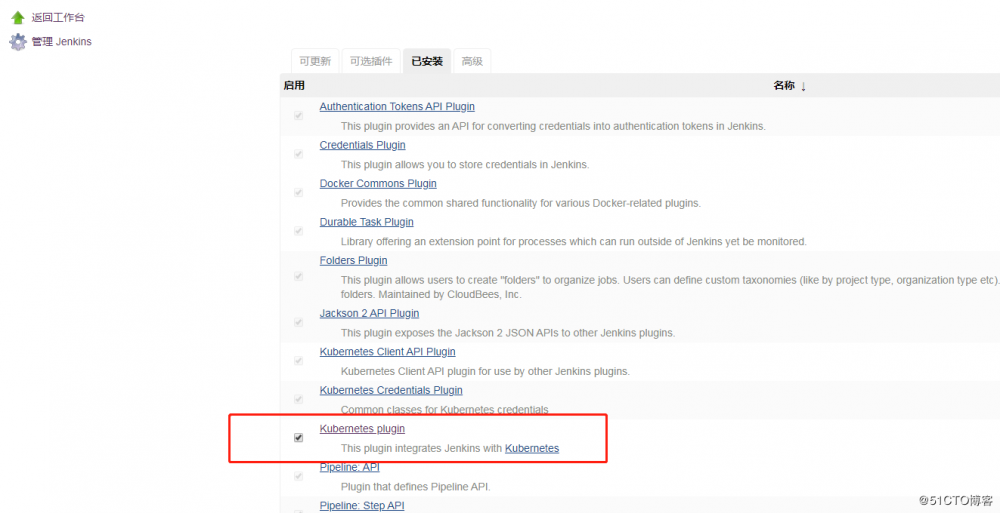The height and width of the screenshot is (513, 1000).
Task: Open Kubernetes Credentials Plugin link
Action: [391, 390]
